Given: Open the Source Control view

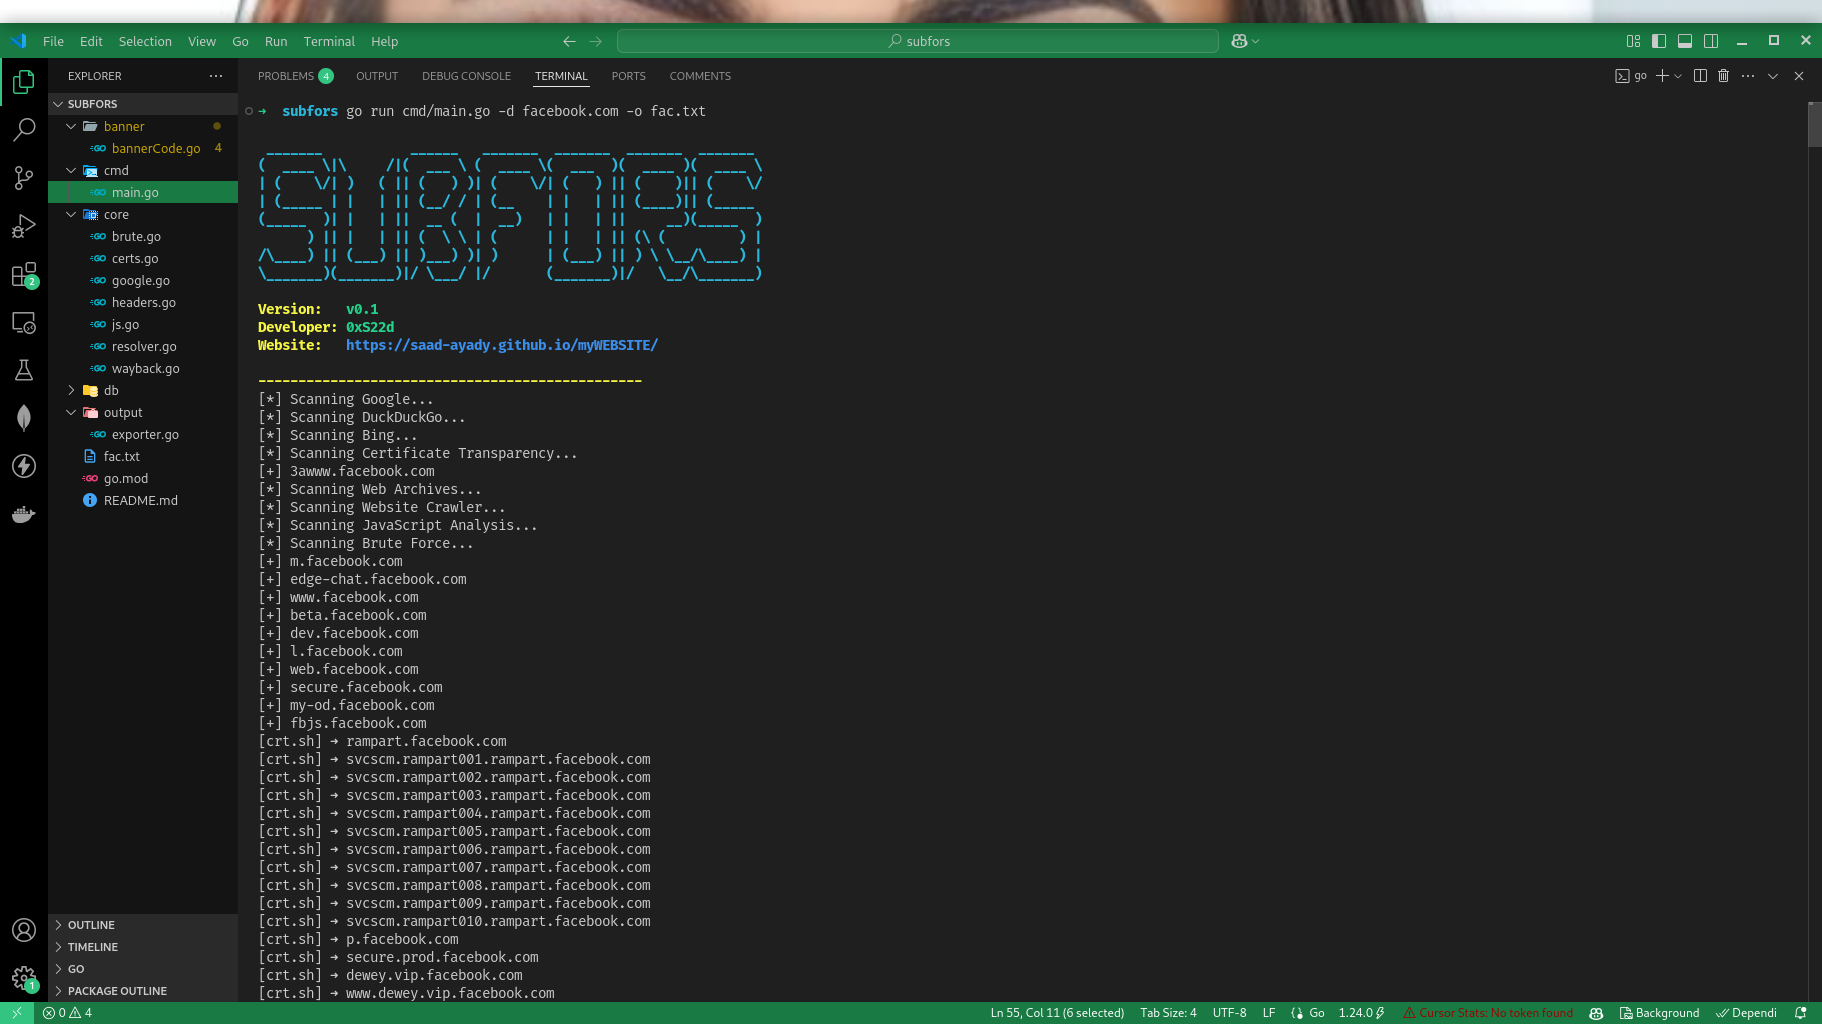Looking at the screenshot, I should (x=24, y=178).
